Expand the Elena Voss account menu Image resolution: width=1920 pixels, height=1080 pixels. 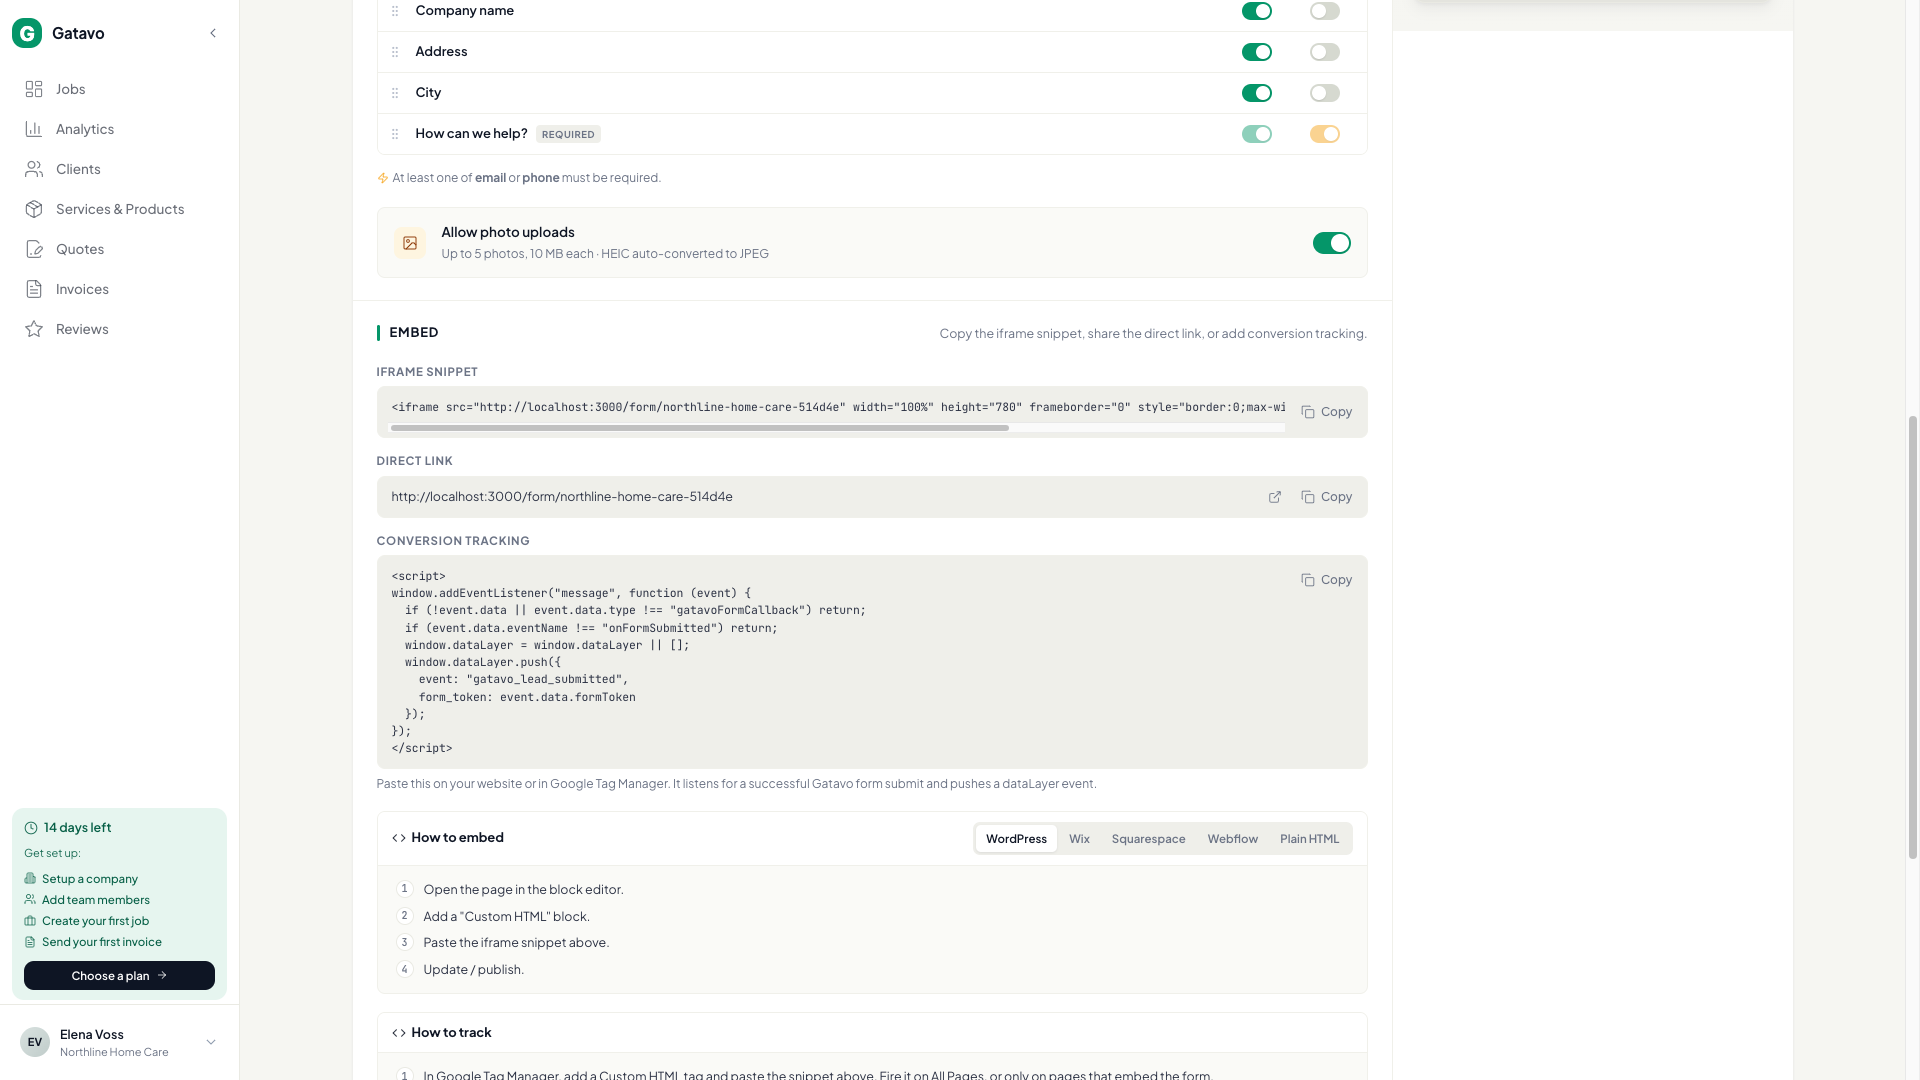211,1042
